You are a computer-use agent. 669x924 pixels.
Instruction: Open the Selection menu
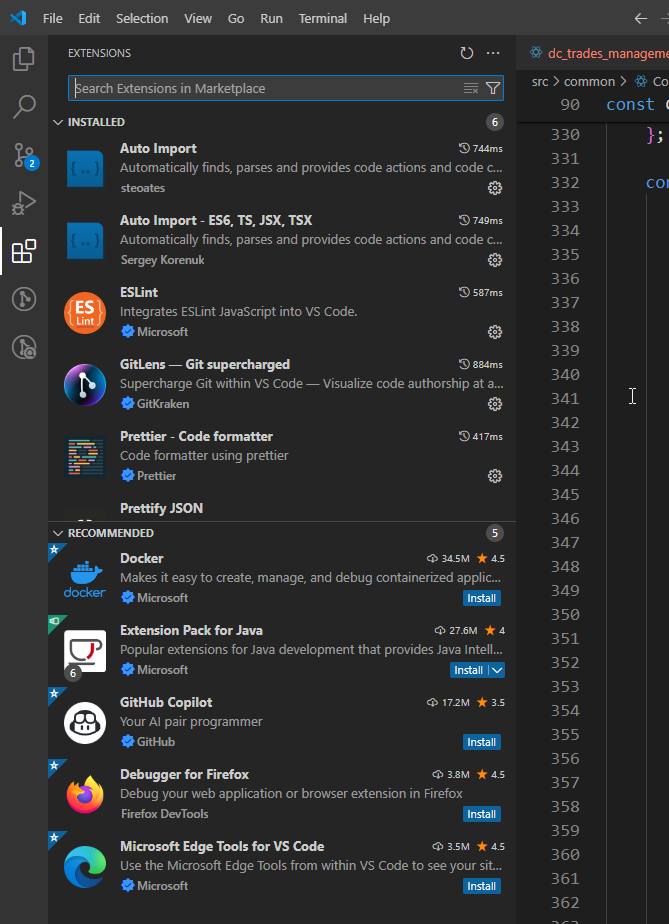(x=142, y=18)
